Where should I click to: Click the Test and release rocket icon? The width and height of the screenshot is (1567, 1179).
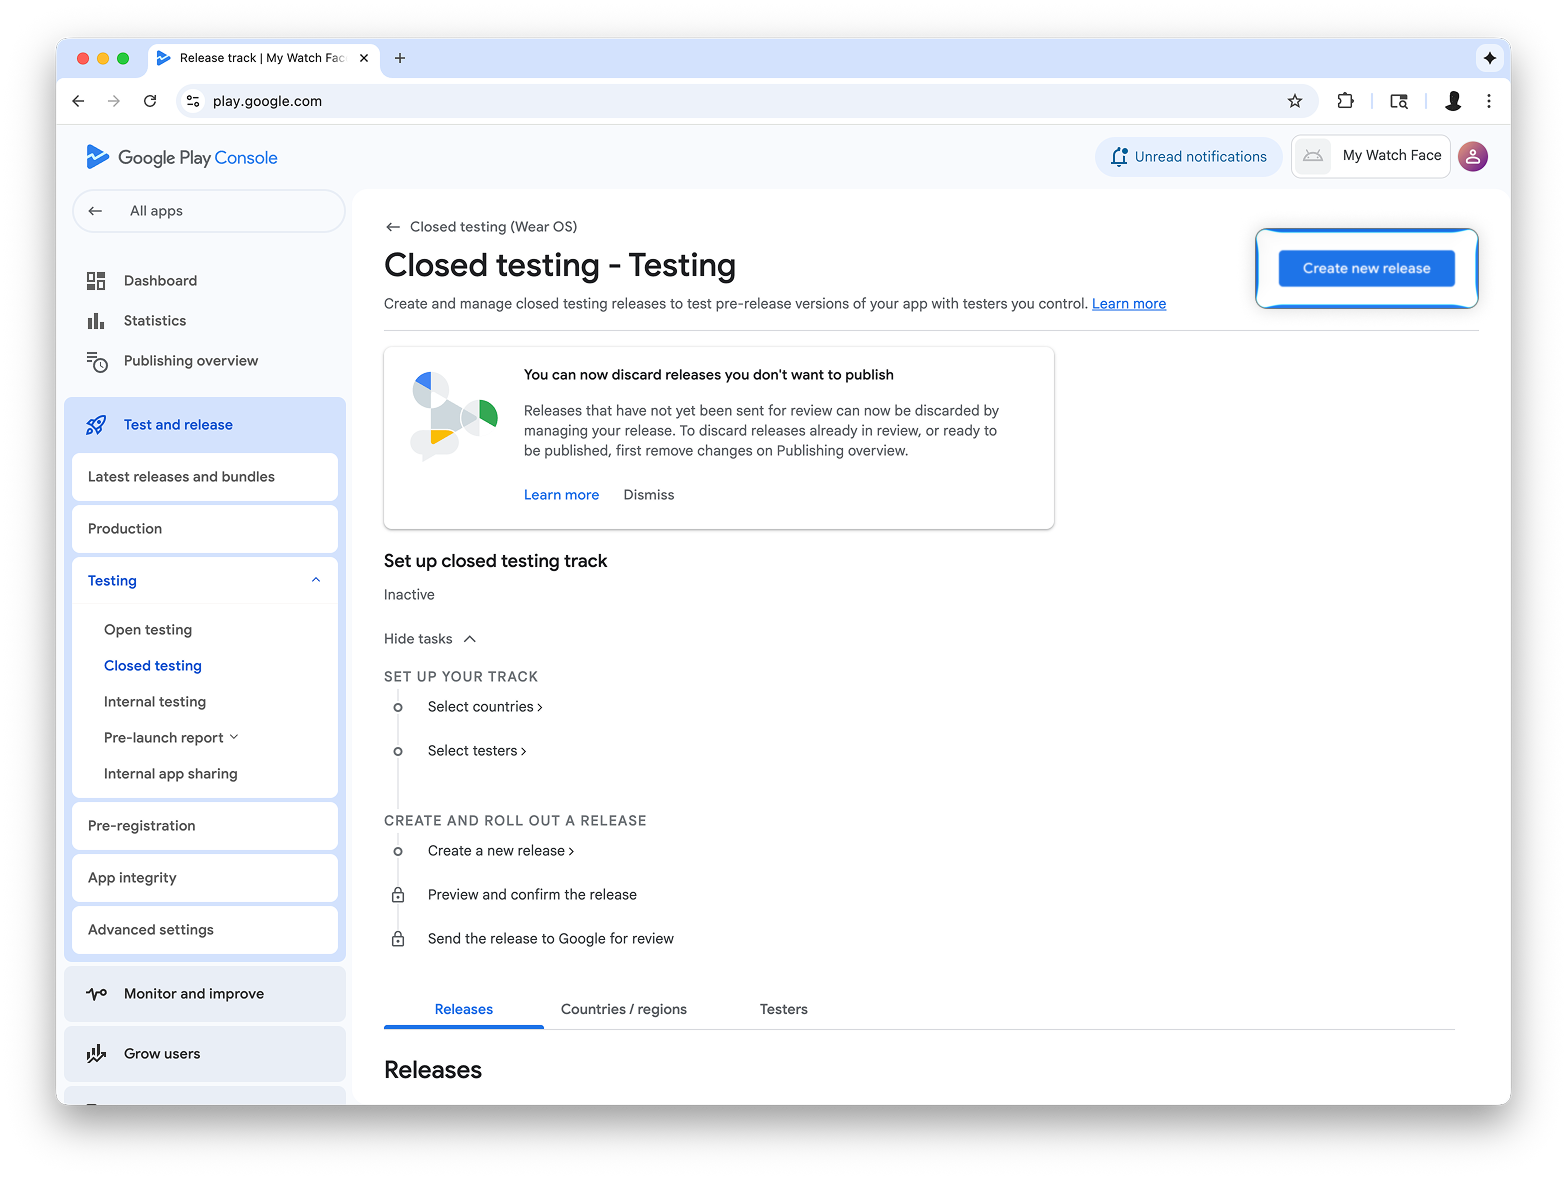[96, 425]
